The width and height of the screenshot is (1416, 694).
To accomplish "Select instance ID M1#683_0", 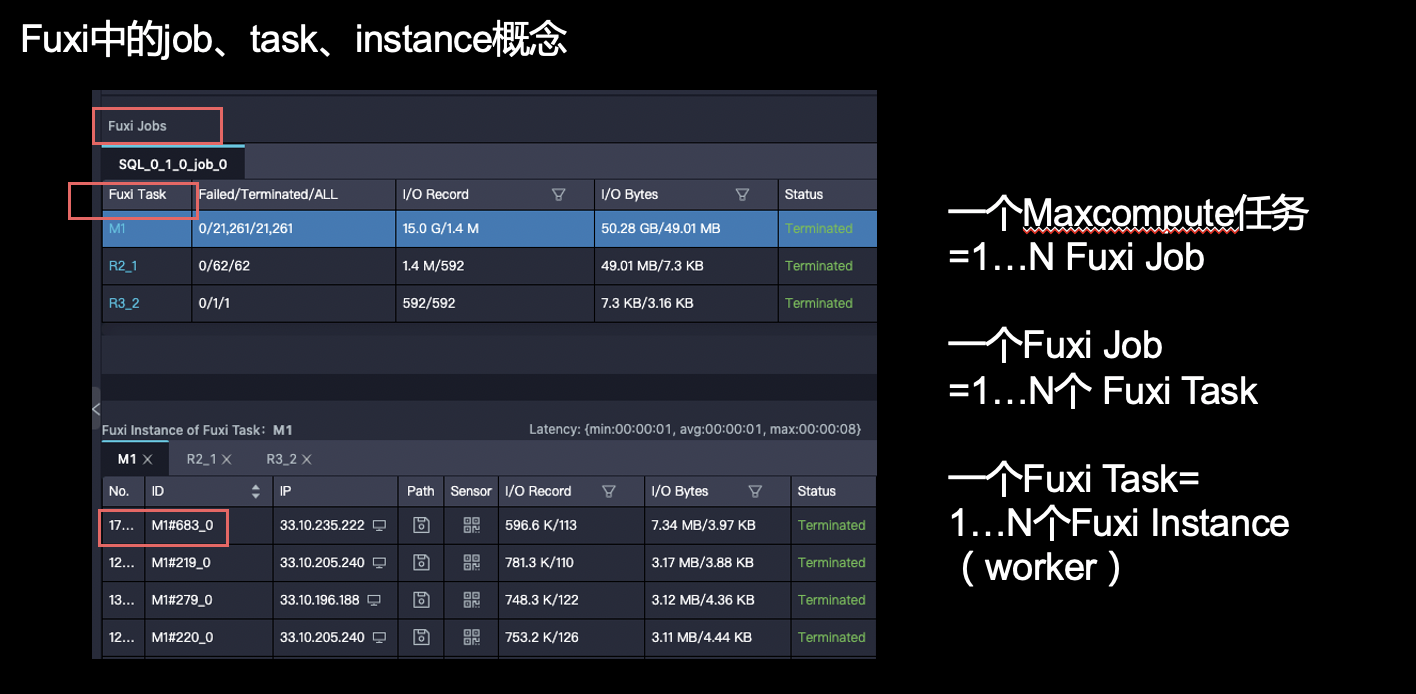I will pos(182,525).
